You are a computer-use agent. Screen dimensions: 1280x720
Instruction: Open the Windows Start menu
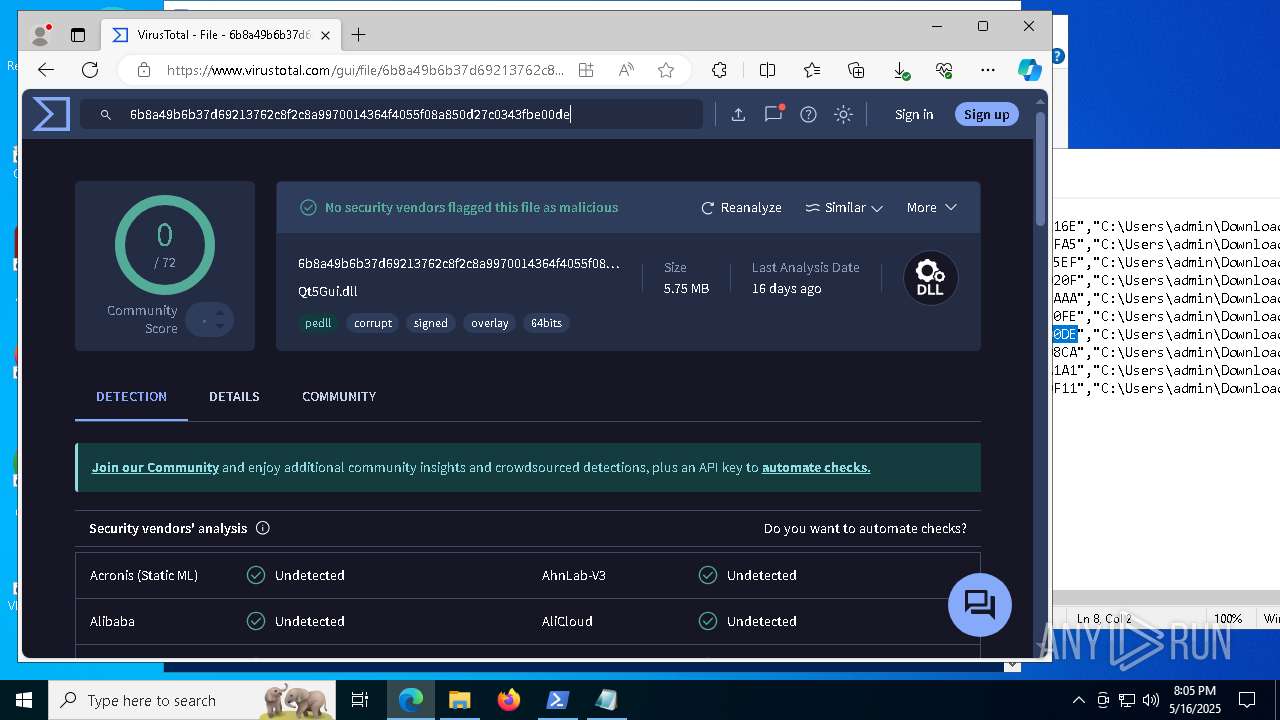coord(23,700)
